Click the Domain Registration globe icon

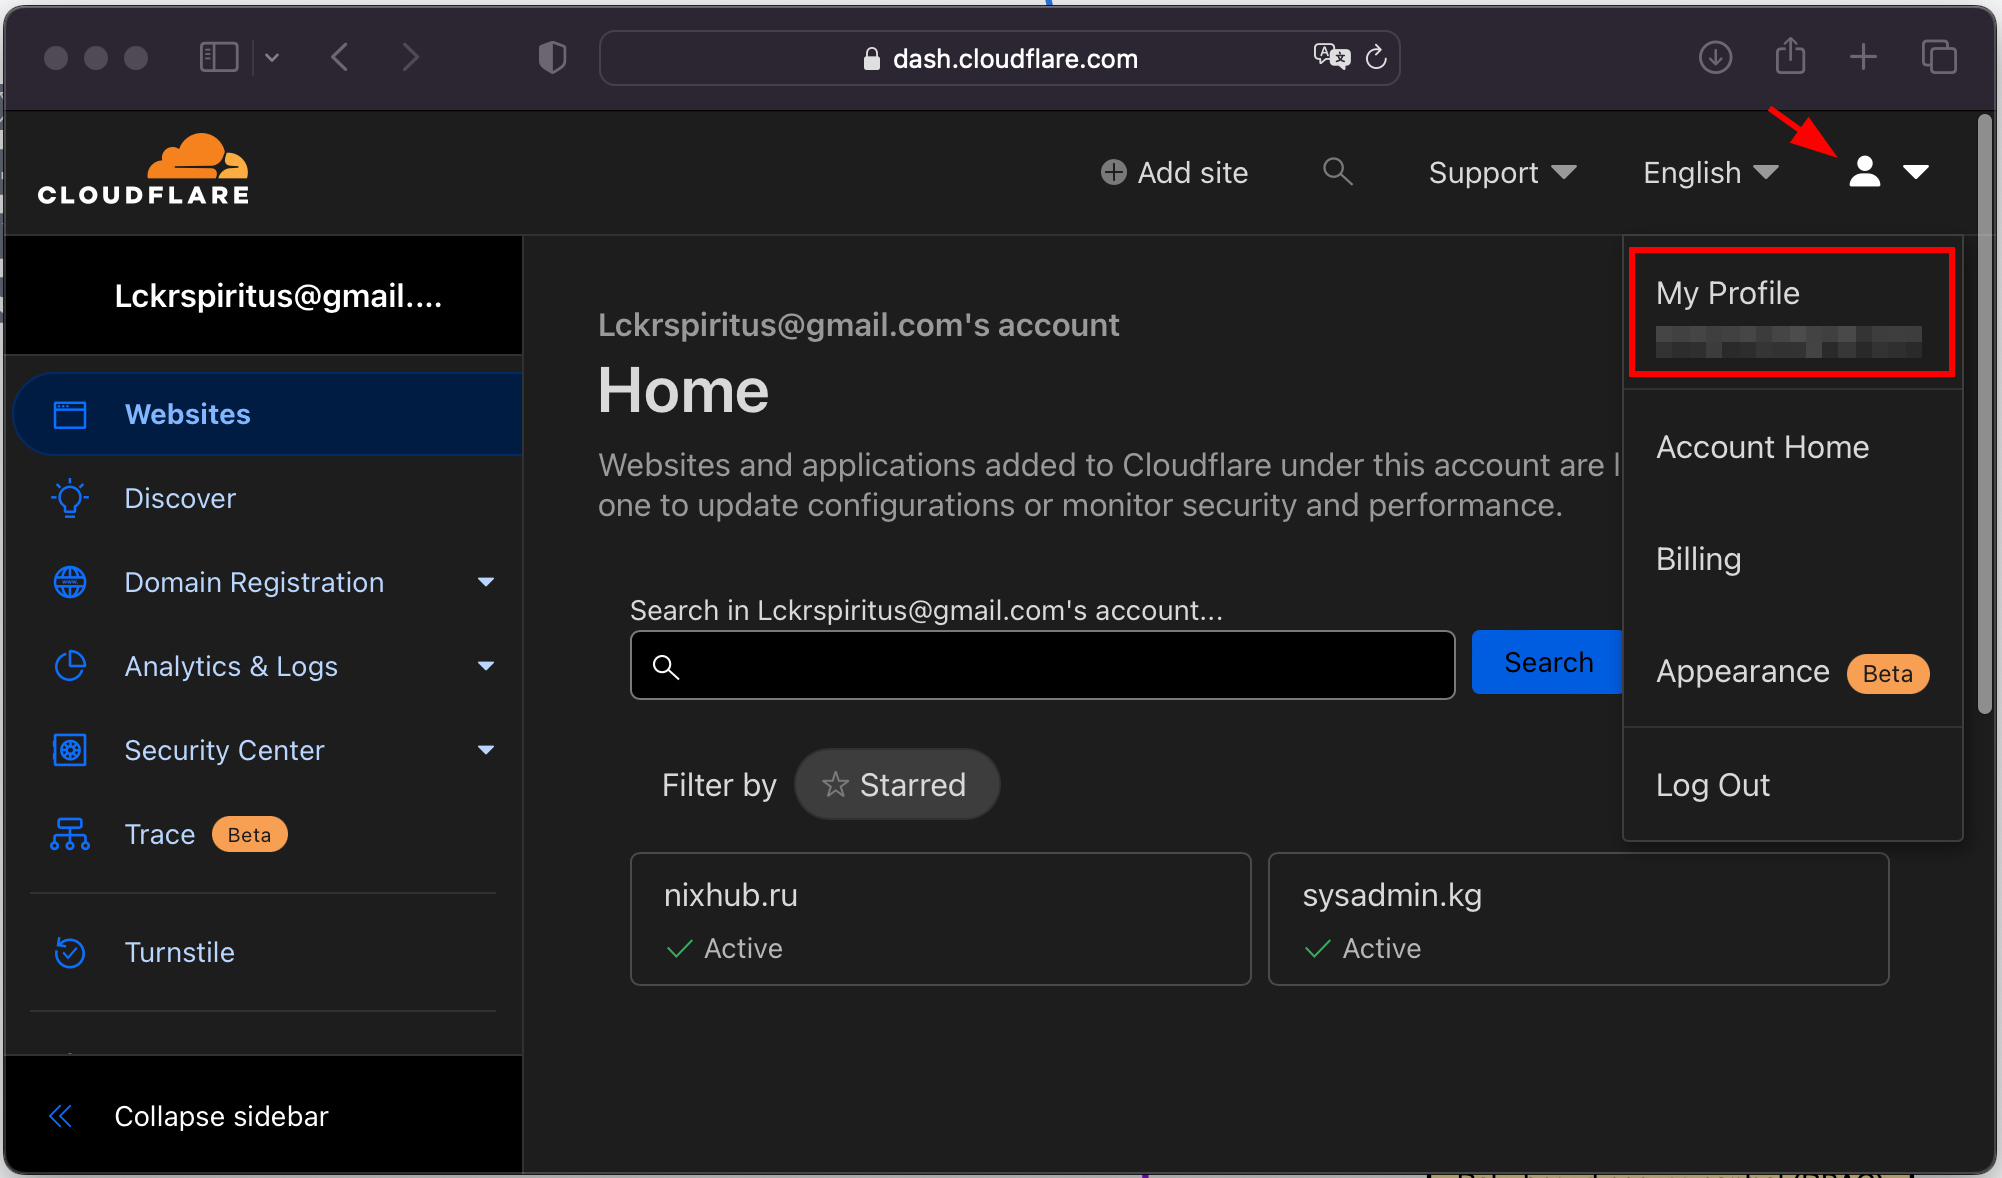[70, 582]
